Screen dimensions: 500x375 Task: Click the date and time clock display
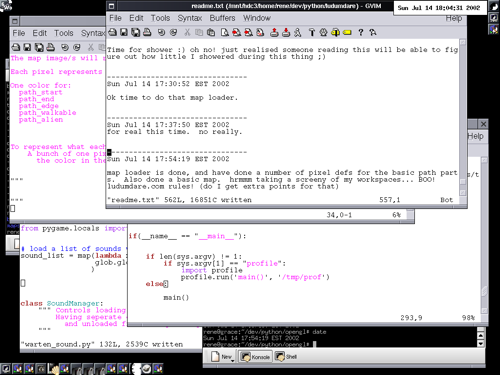(439, 8)
